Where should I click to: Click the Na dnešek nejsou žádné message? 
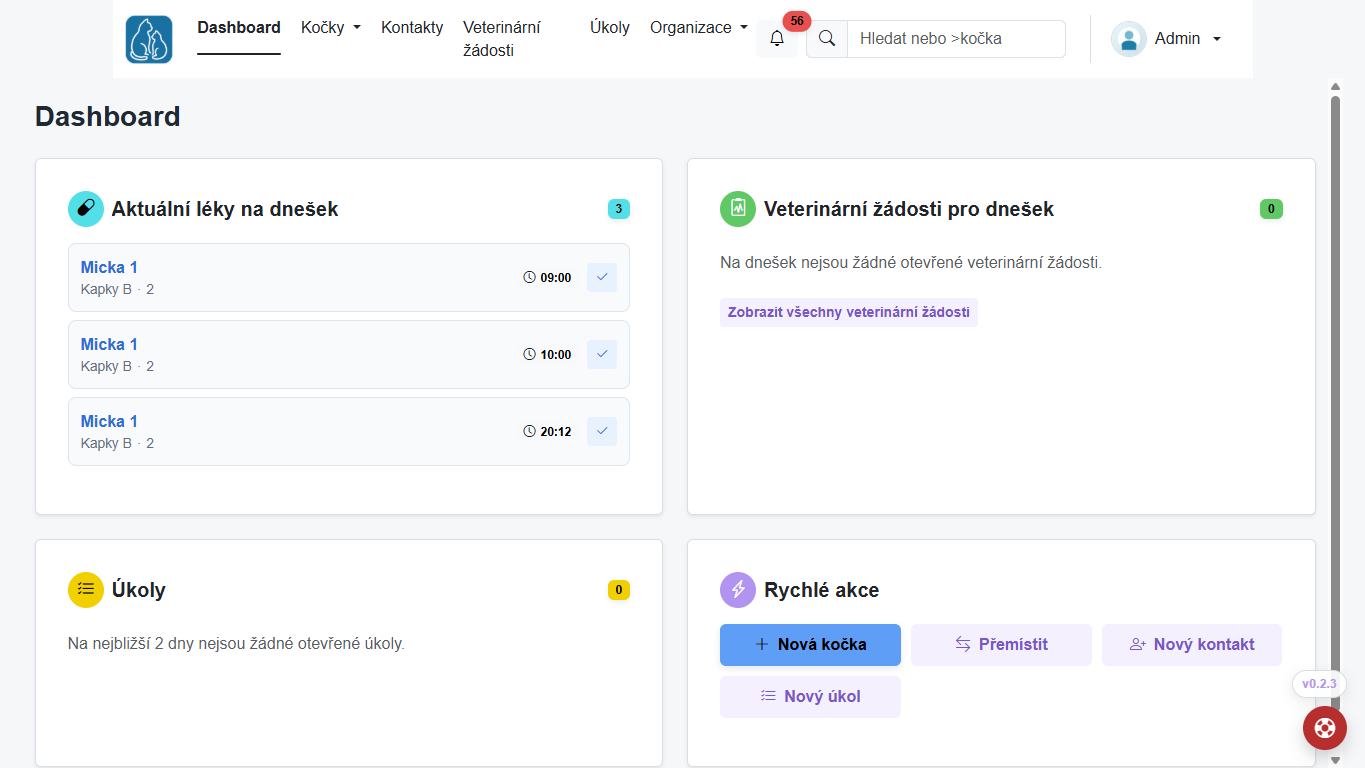(x=911, y=263)
